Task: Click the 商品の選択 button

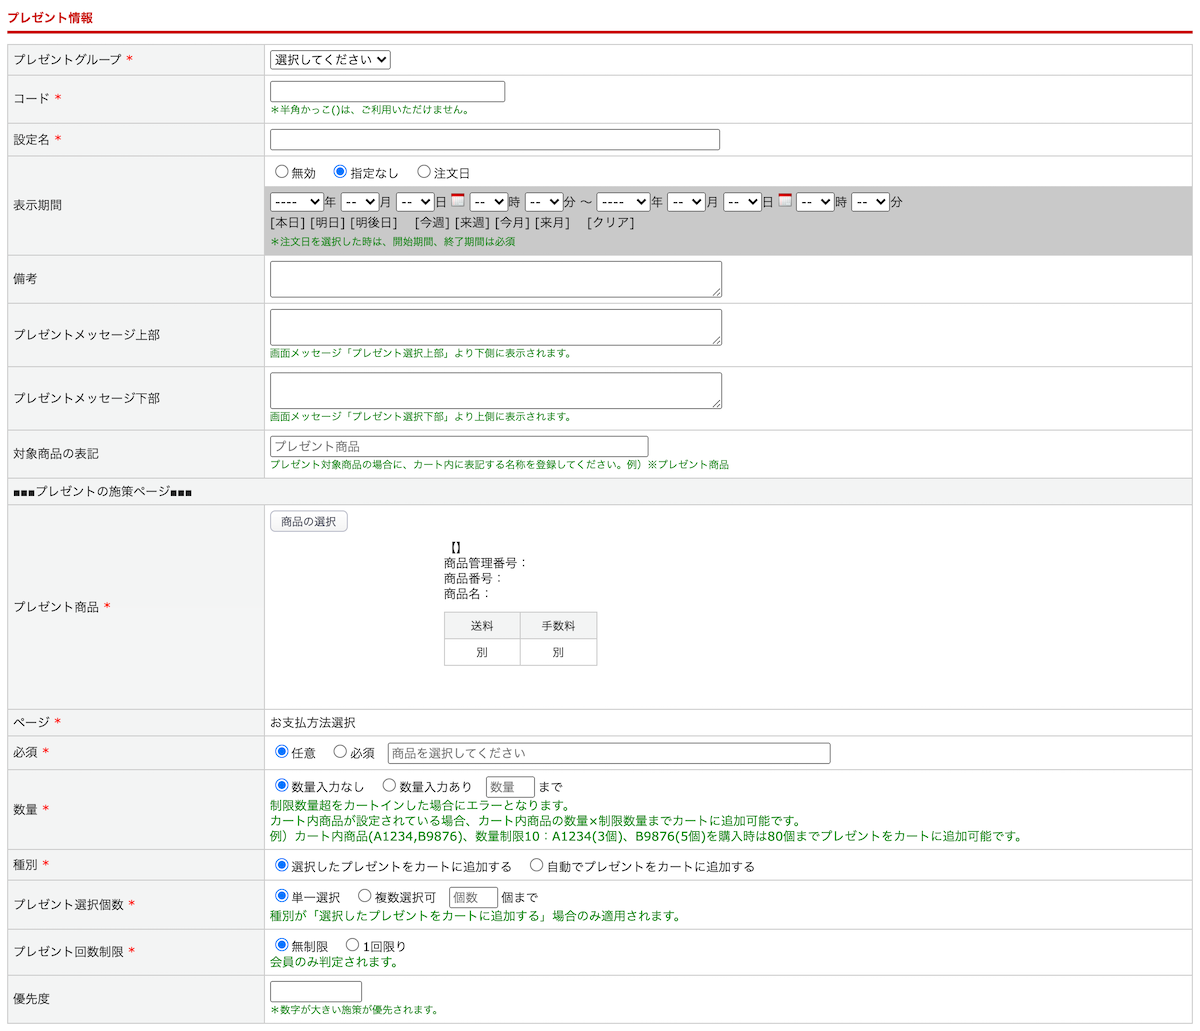Action: pos(309,521)
